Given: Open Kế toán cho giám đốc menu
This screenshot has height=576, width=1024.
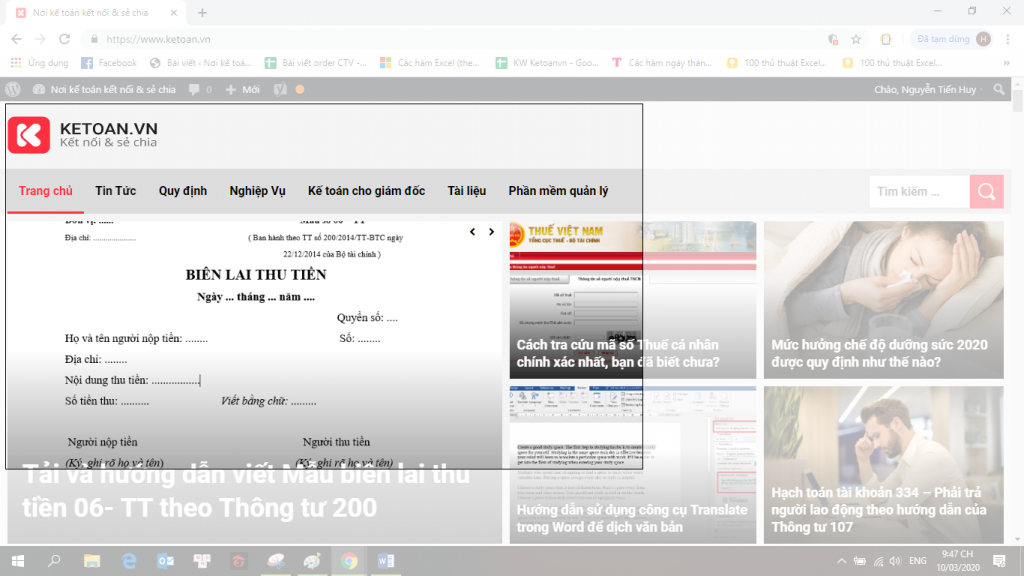Looking at the screenshot, I should tap(366, 191).
